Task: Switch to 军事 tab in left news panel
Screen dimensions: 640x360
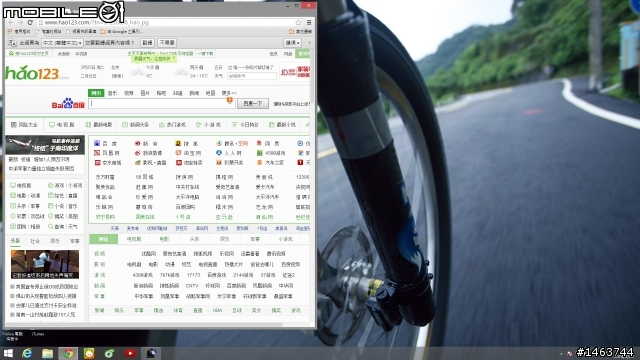Action: [x=75, y=241]
